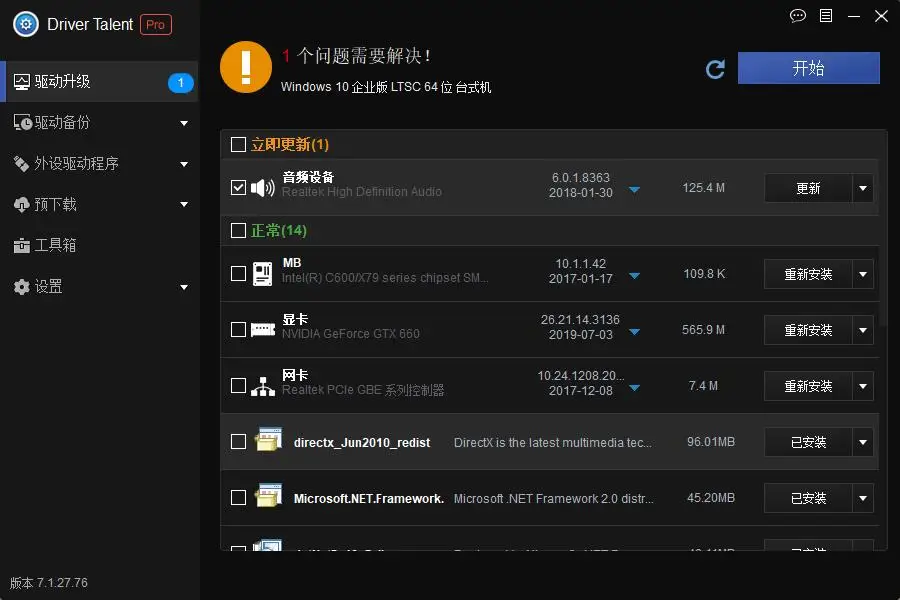Click the directx_Jun2010_redist package icon
This screenshot has width=900, height=600.
pyautogui.click(x=269, y=440)
